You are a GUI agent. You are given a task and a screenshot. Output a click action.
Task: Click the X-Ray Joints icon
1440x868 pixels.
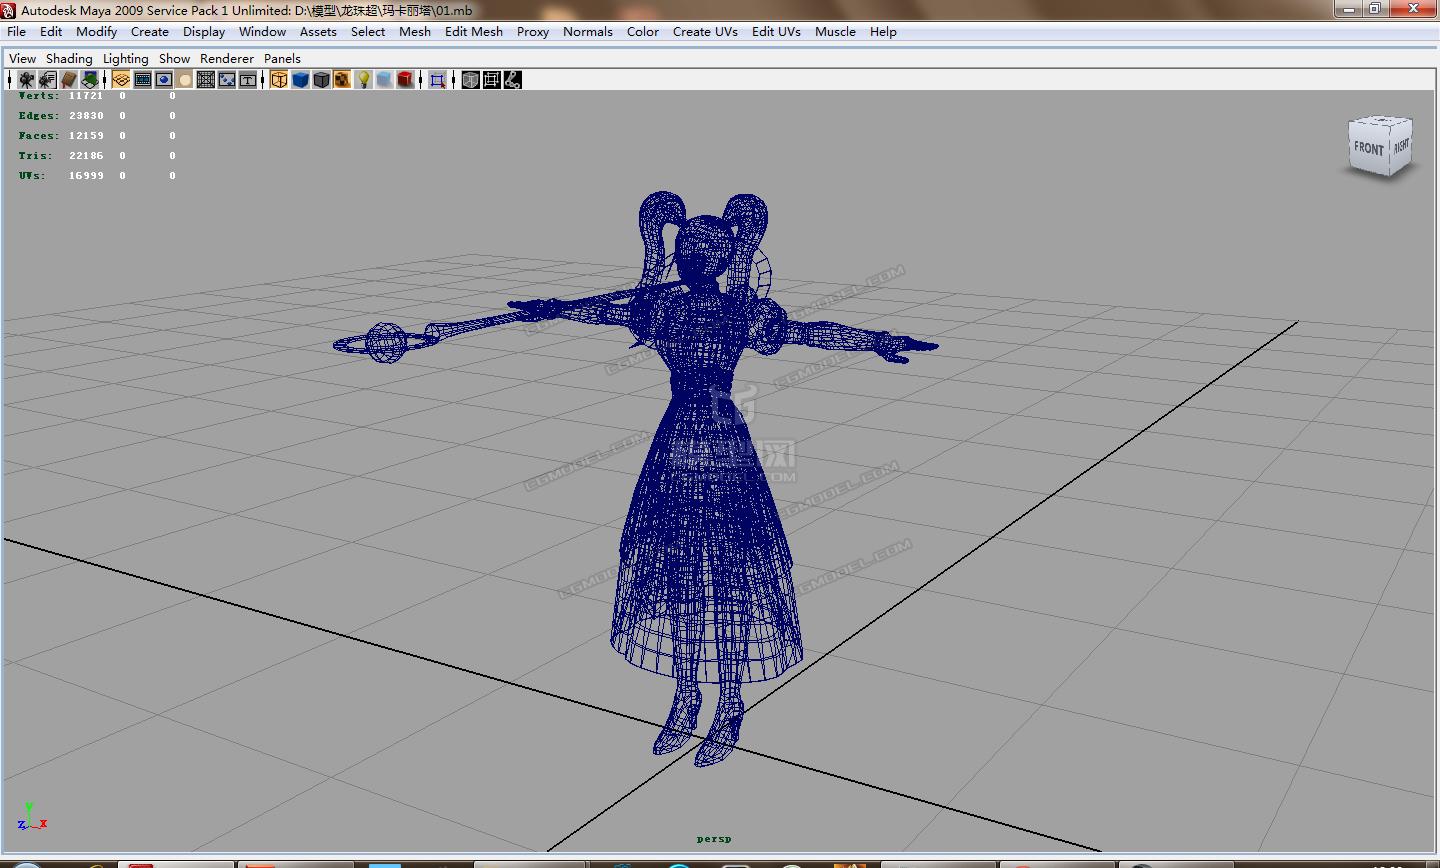[512, 80]
